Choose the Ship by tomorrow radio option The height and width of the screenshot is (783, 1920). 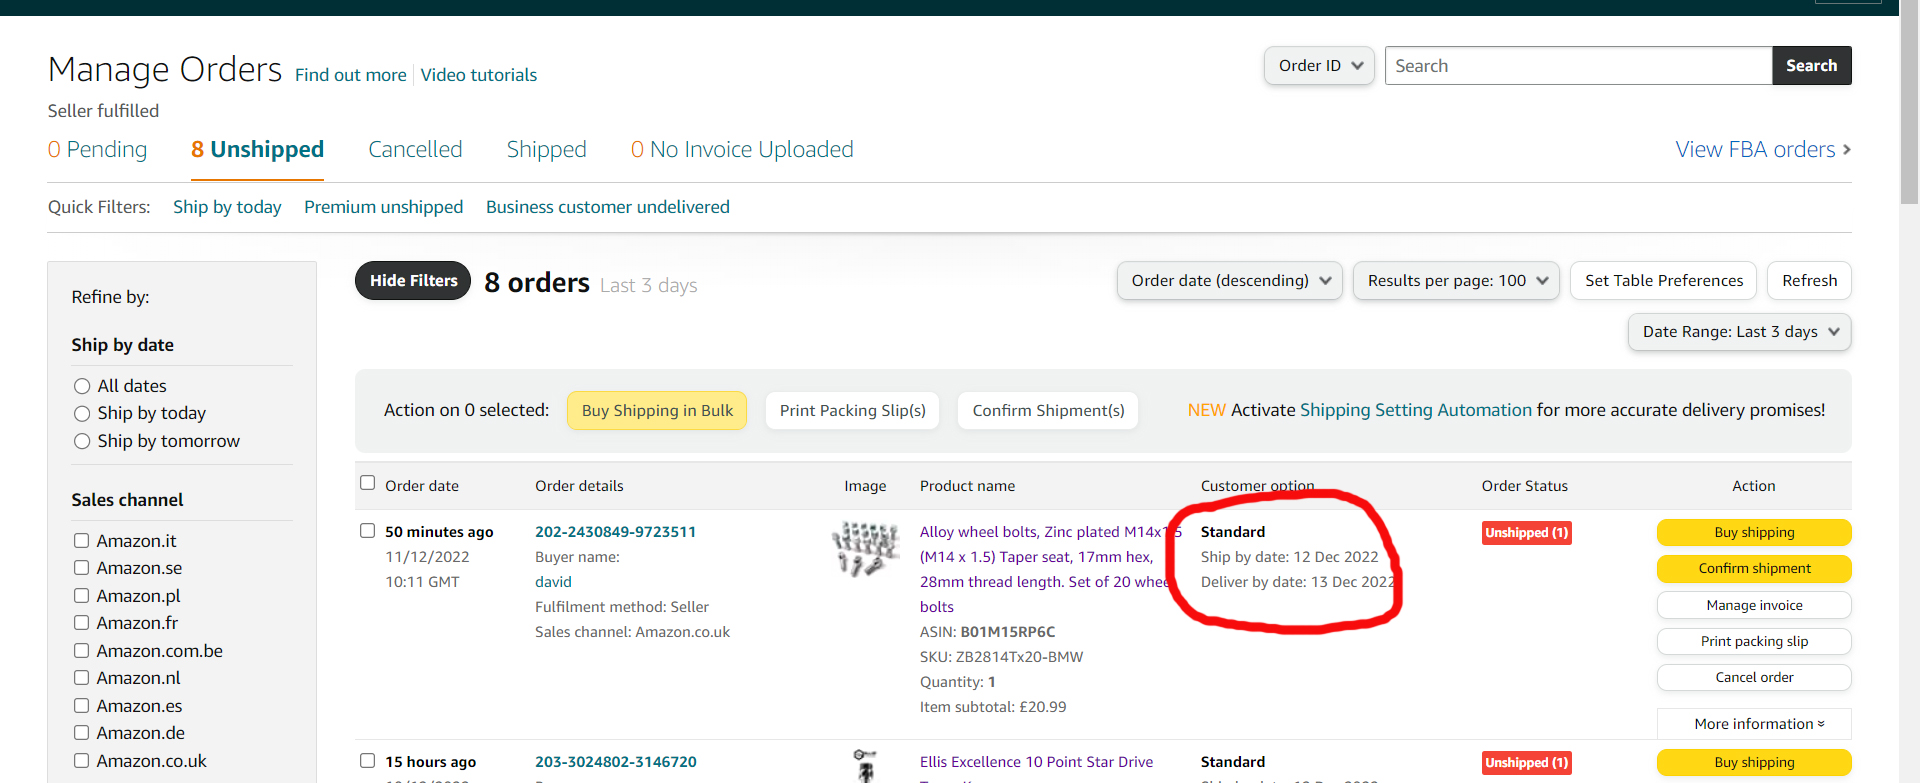coord(82,441)
